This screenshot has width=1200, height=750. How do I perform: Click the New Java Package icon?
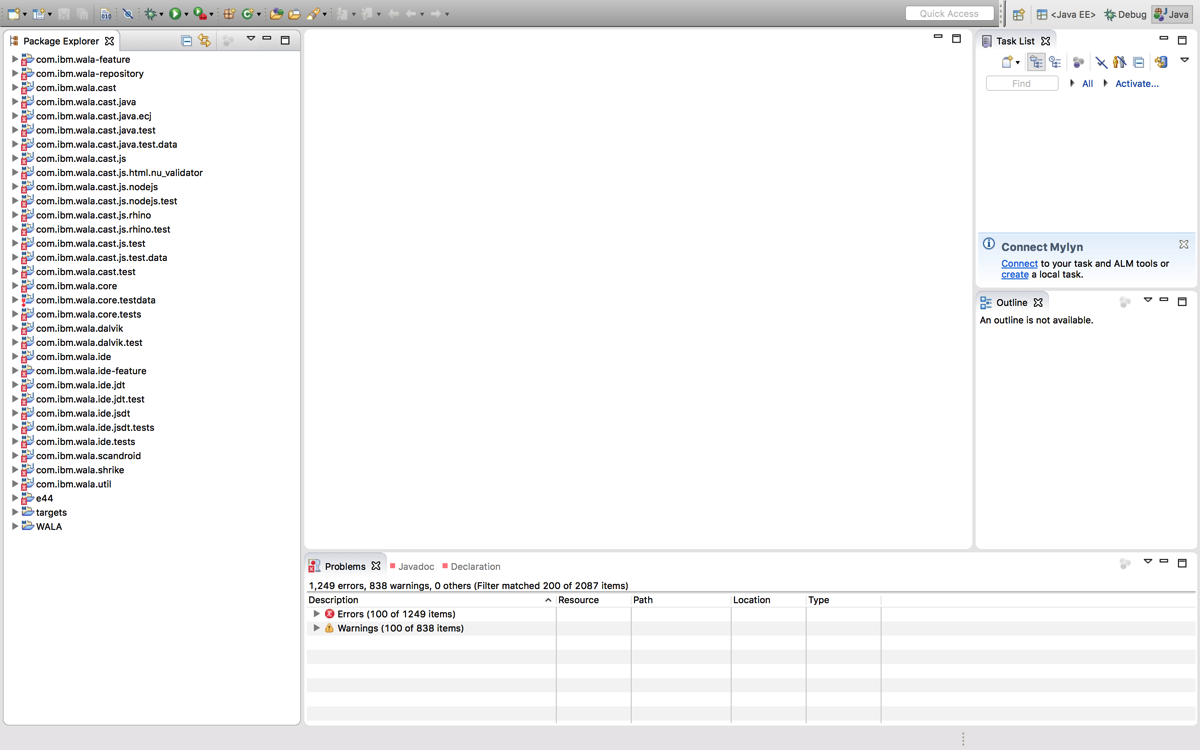tap(229, 14)
